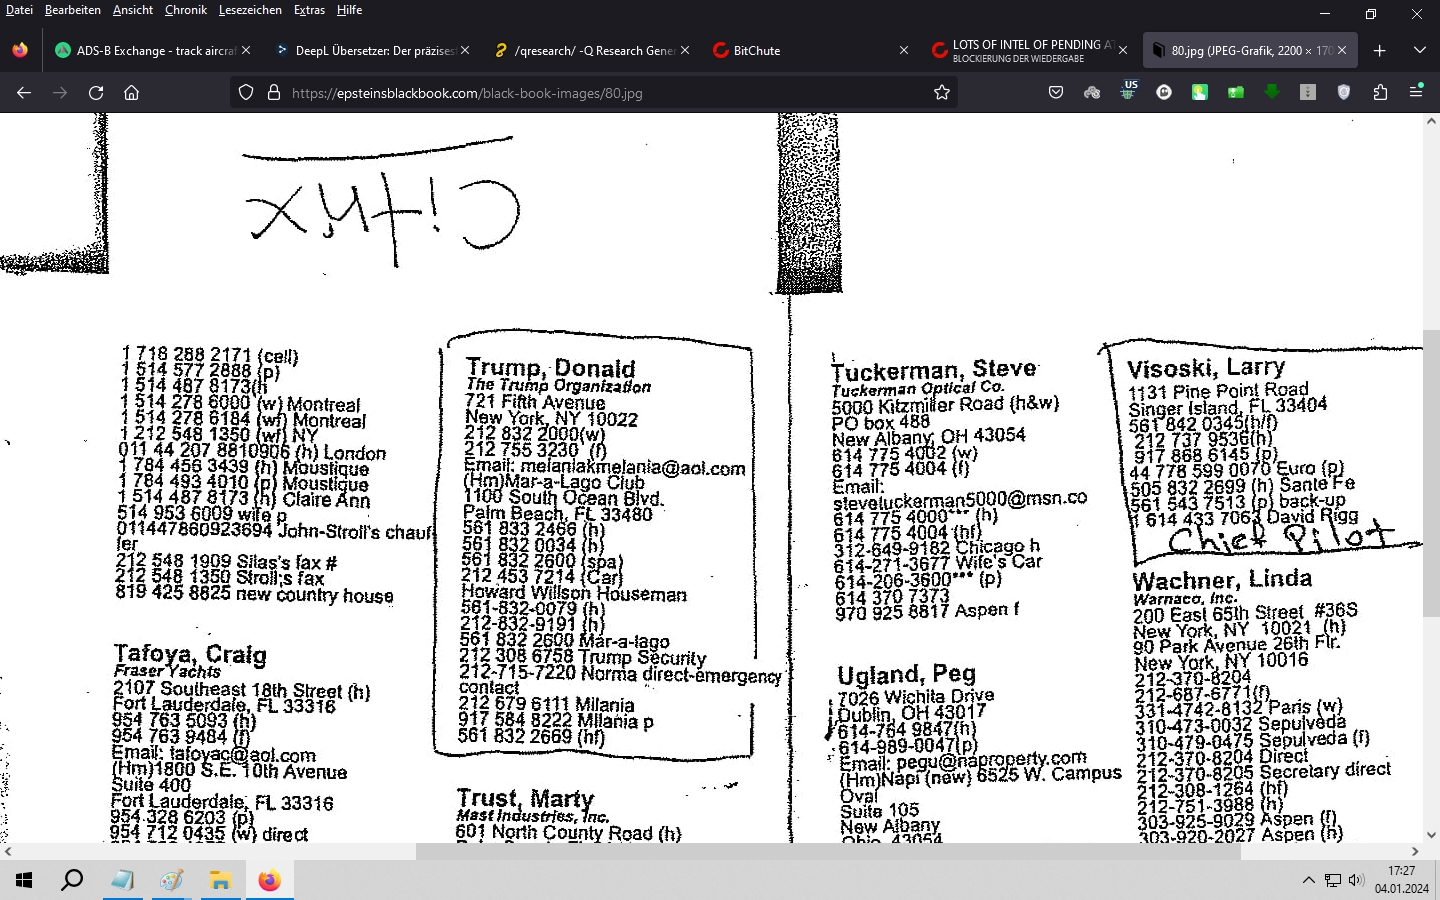The image size is (1440, 900).
Task: Open the US-flagged globe extension
Action: (x=1128, y=90)
